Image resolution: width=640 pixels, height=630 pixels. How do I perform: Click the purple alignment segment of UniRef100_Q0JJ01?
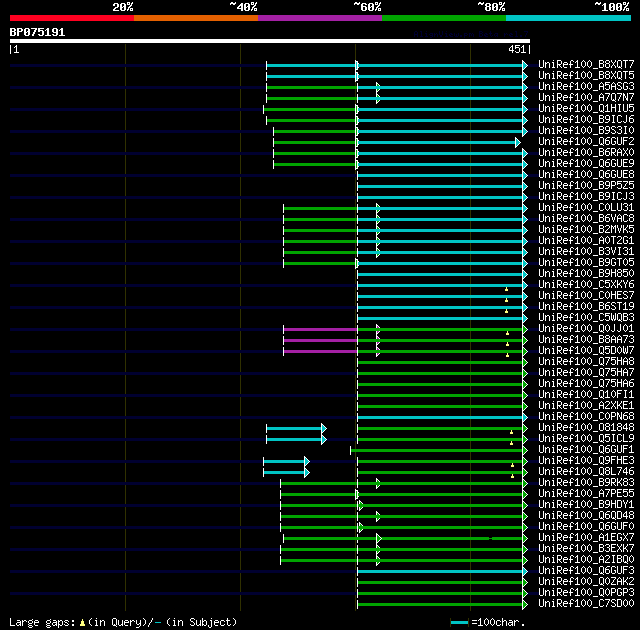click(320, 329)
